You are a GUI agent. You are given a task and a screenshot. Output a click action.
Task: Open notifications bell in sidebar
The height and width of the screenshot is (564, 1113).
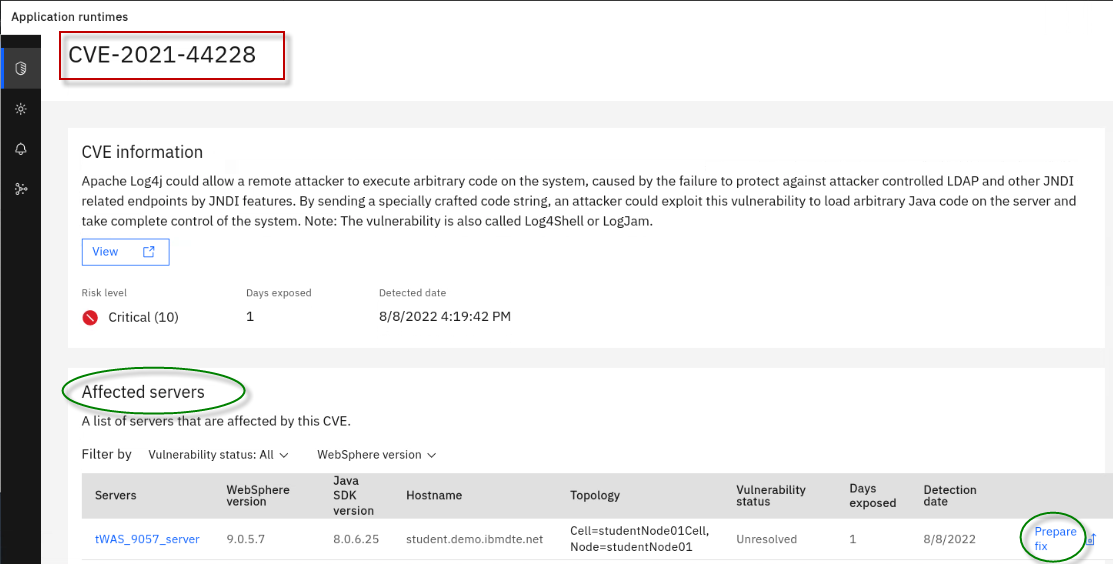click(x=20, y=149)
